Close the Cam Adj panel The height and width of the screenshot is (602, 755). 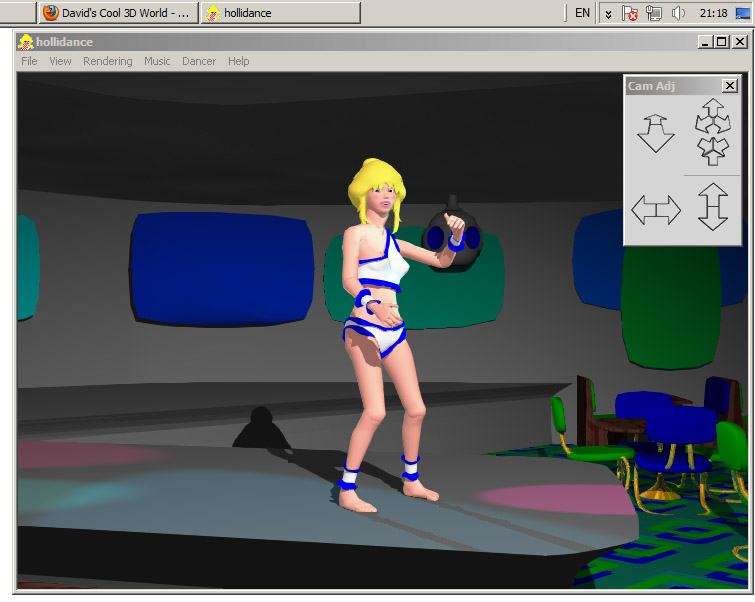point(730,86)
